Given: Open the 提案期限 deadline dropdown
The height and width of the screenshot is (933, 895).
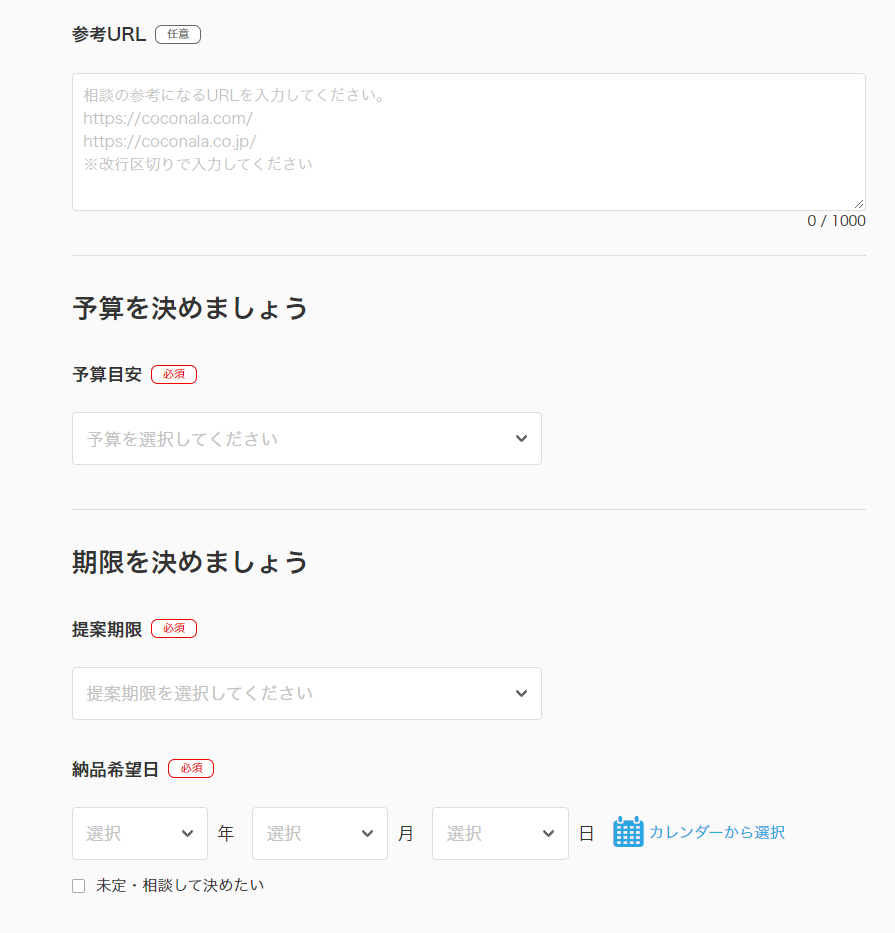Looking at the screenshot, I should point(306,693).
